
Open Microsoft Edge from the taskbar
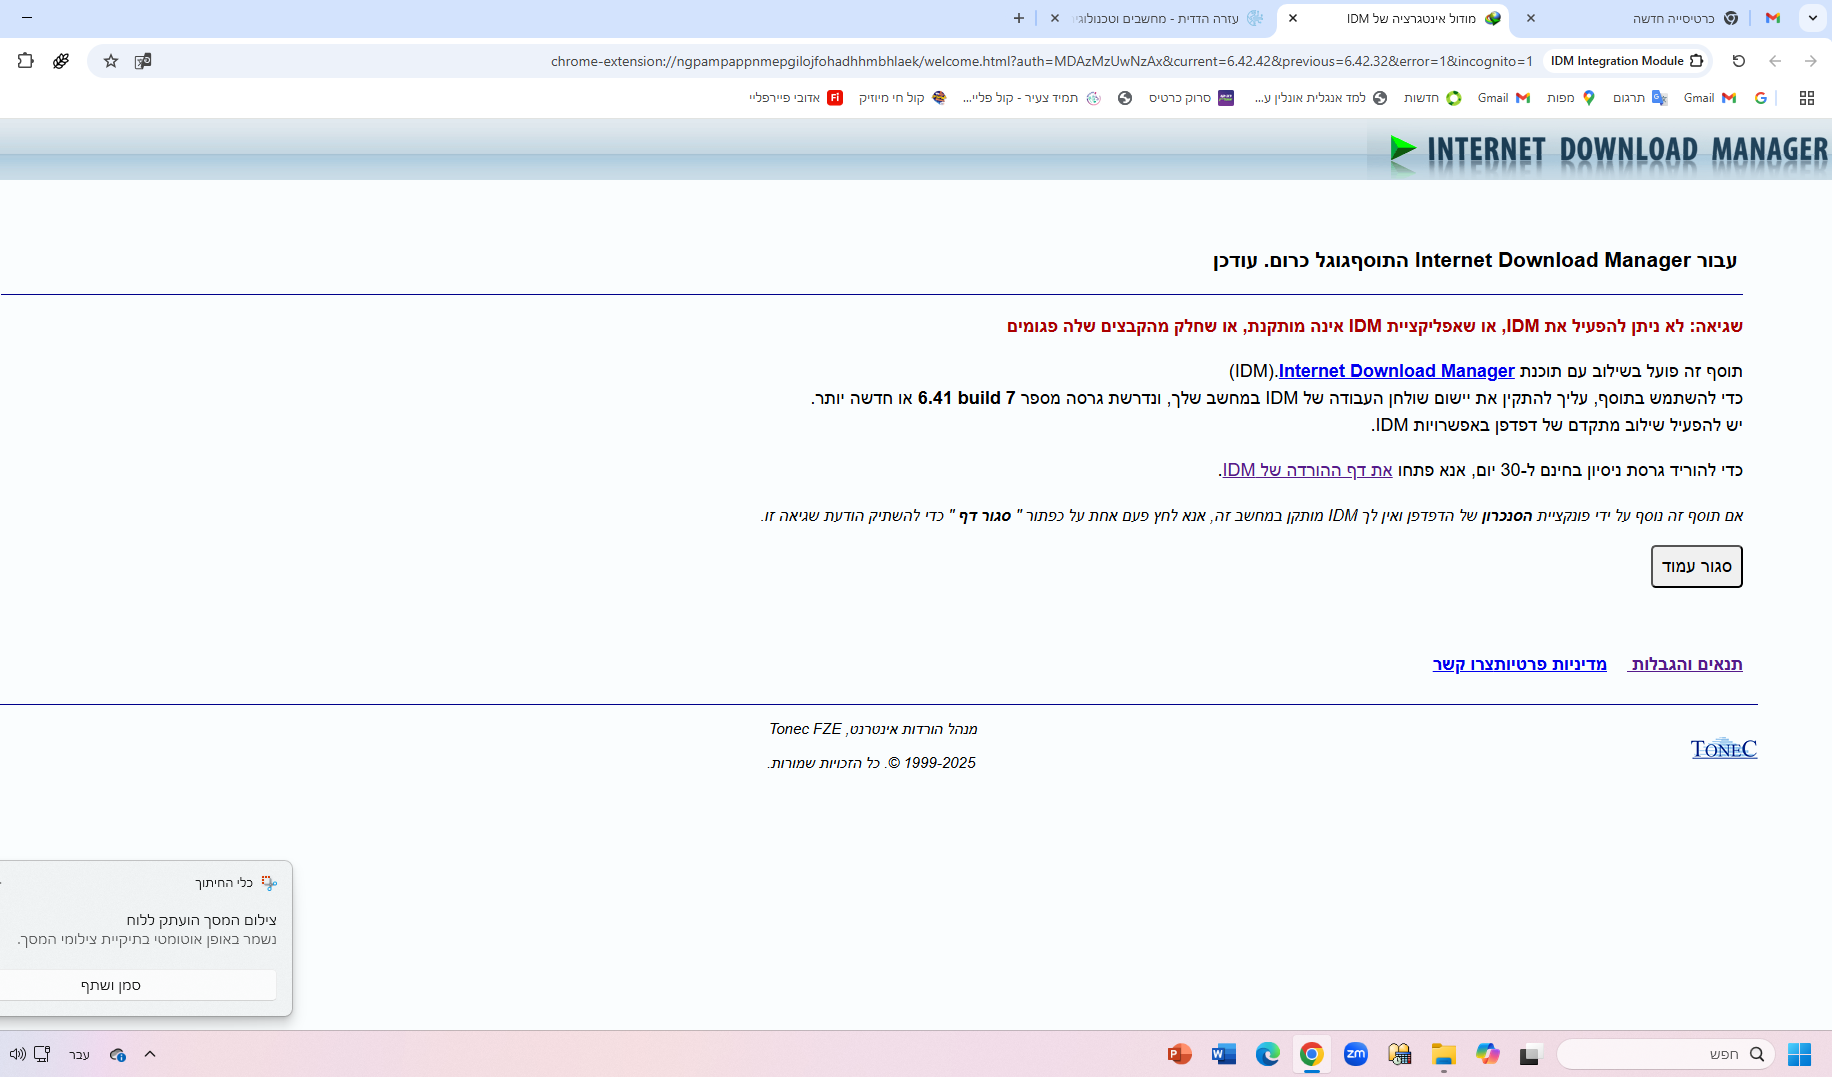(x=1267, y=1054)
